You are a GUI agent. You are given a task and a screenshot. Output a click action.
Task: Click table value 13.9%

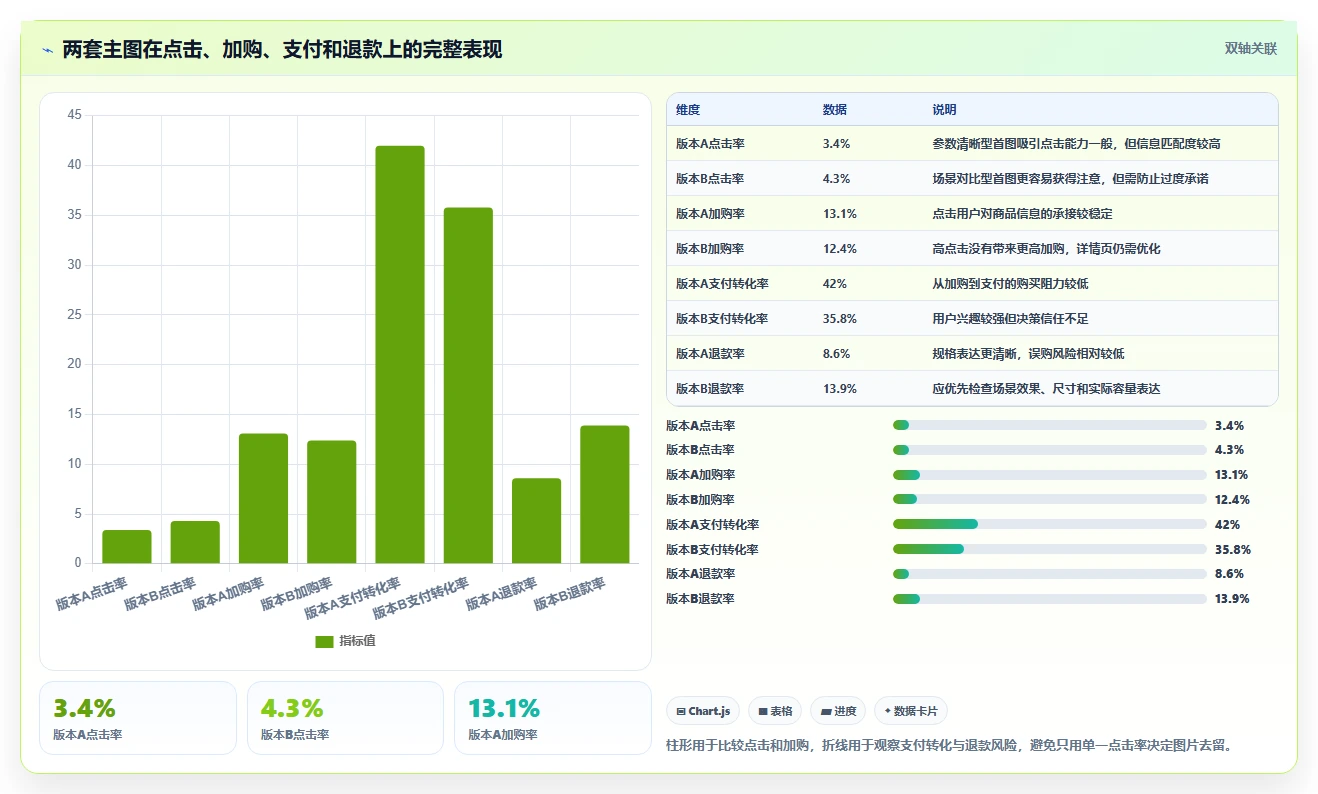coord(840,389)
